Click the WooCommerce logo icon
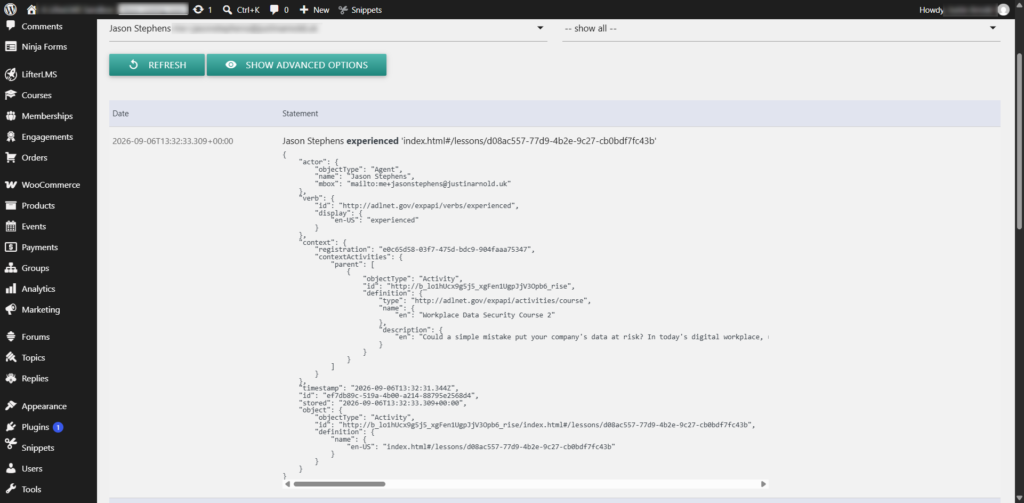The image size is (1024, 503). 10,185
